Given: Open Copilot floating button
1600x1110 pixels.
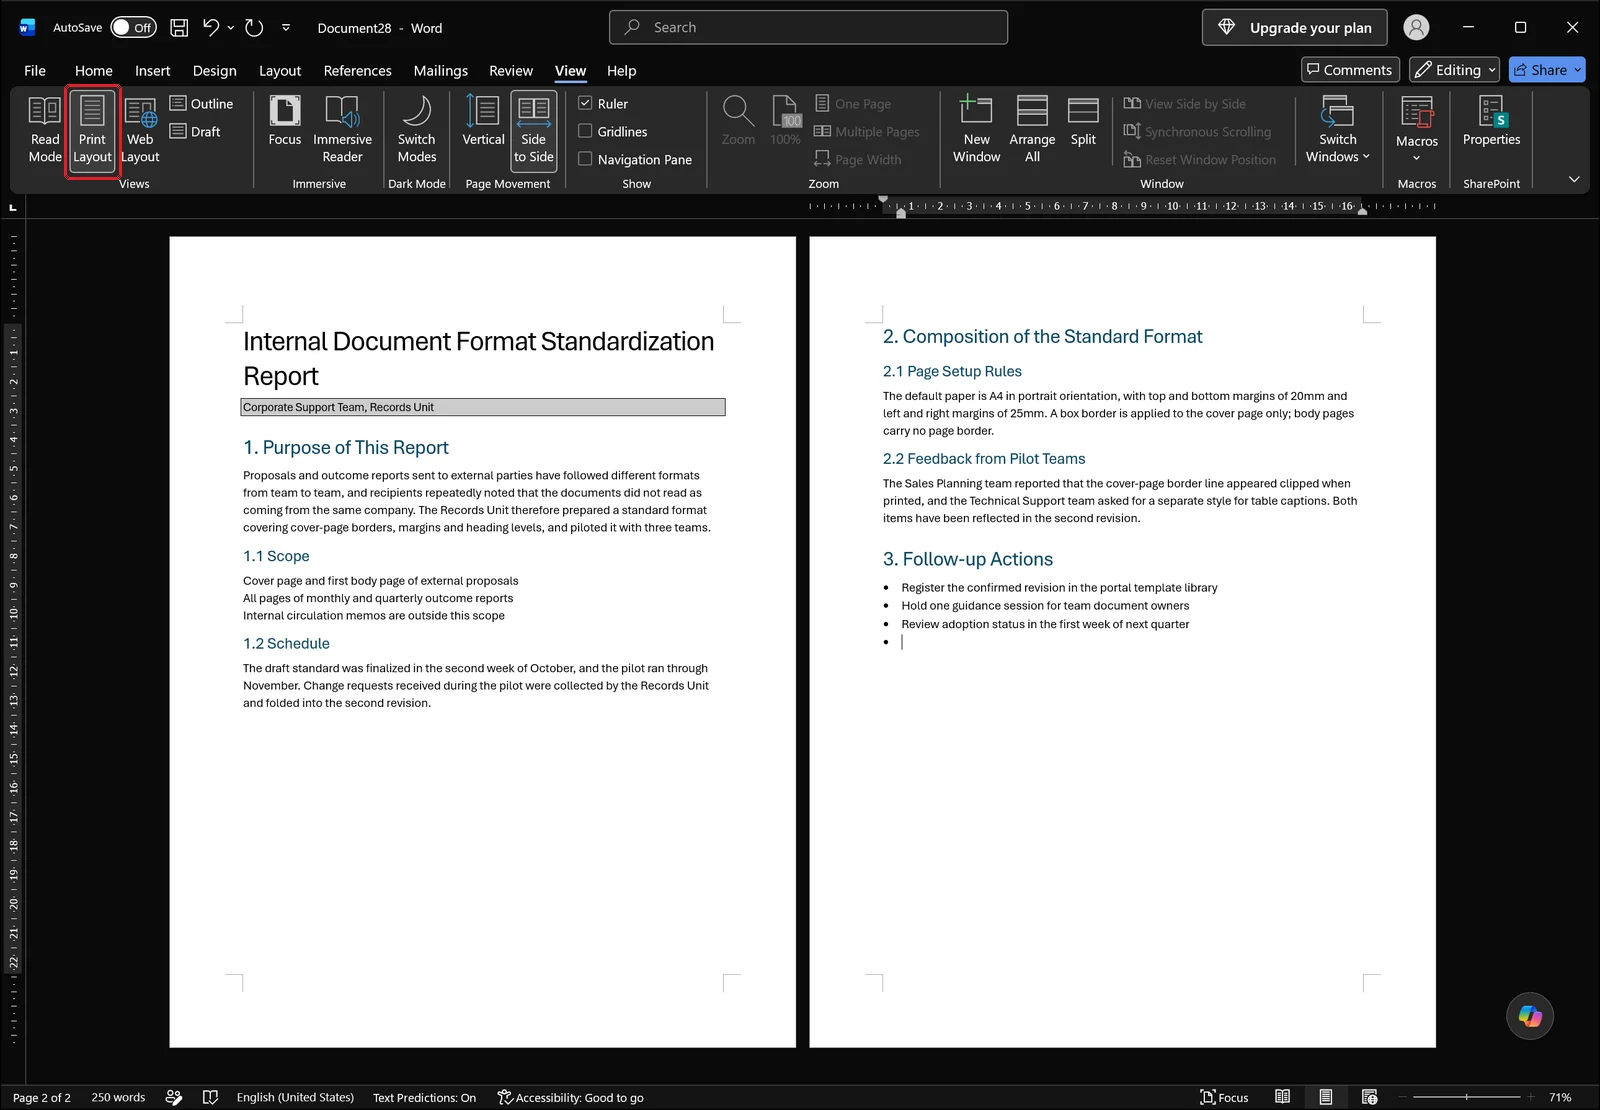Looking at the screenshot, I should [1530, 1016].
